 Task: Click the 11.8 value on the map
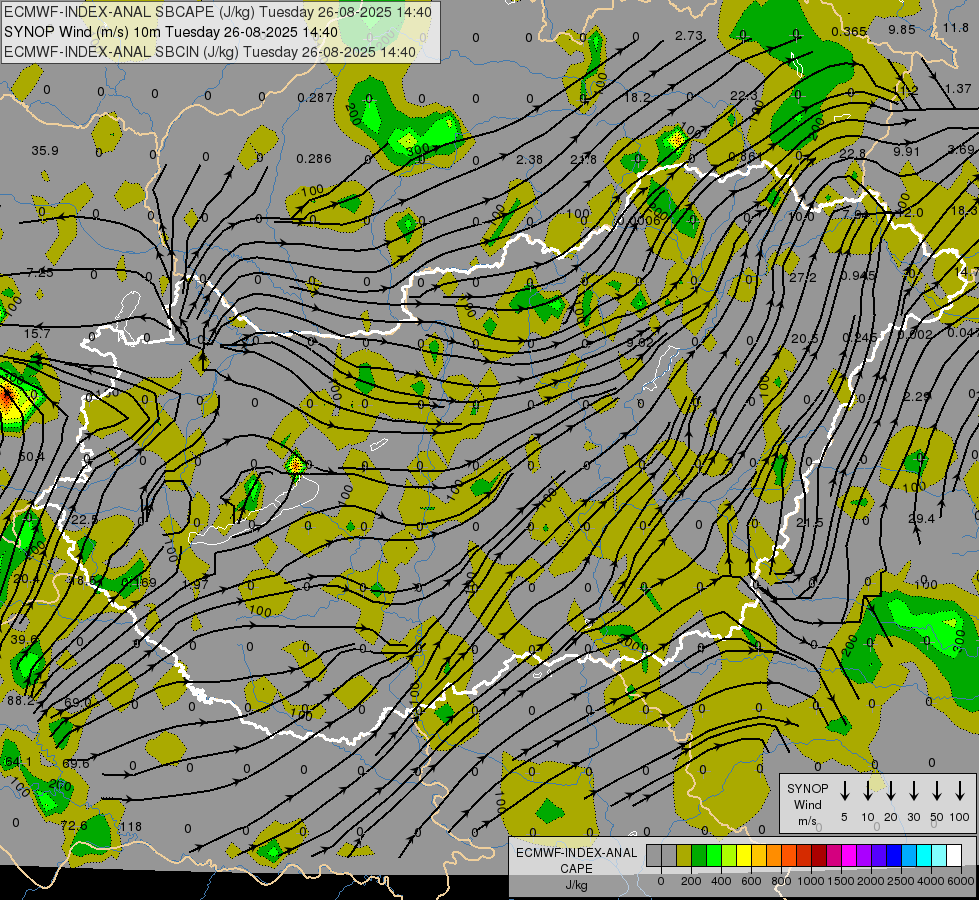[x=956, y=27]
